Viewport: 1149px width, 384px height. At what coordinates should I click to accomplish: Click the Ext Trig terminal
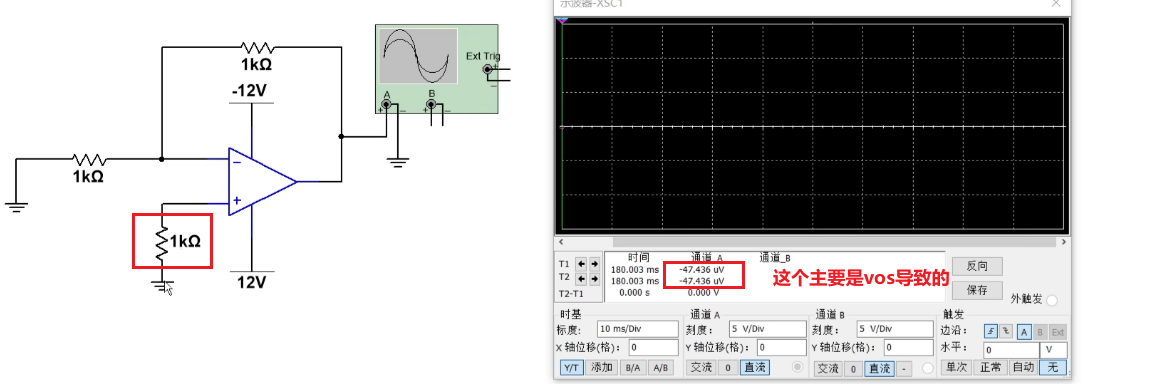coord(487,70)
